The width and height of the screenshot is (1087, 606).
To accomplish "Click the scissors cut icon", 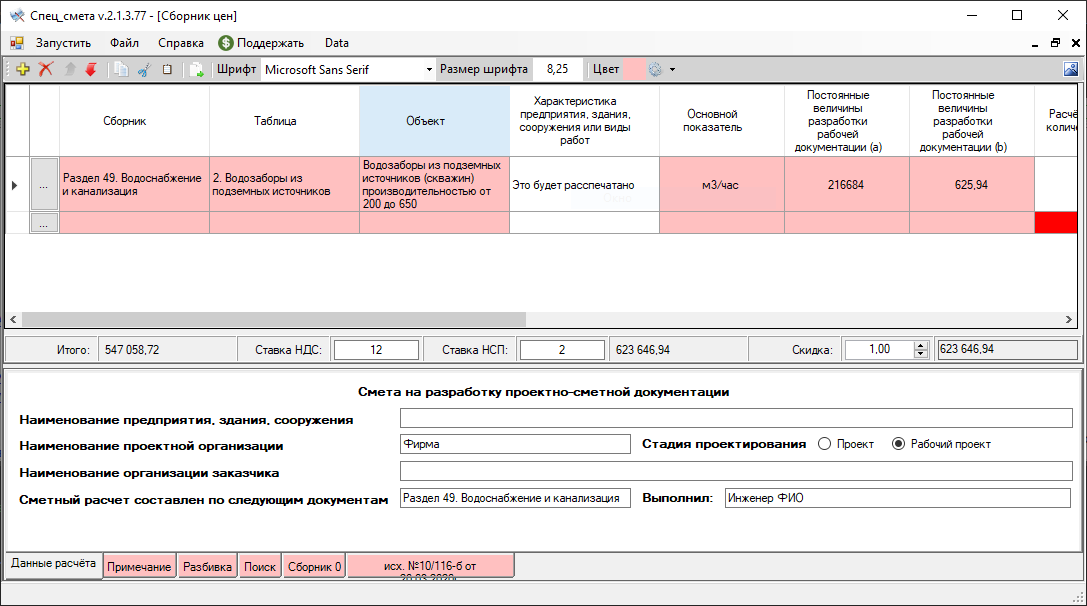I will pos(144,69).
